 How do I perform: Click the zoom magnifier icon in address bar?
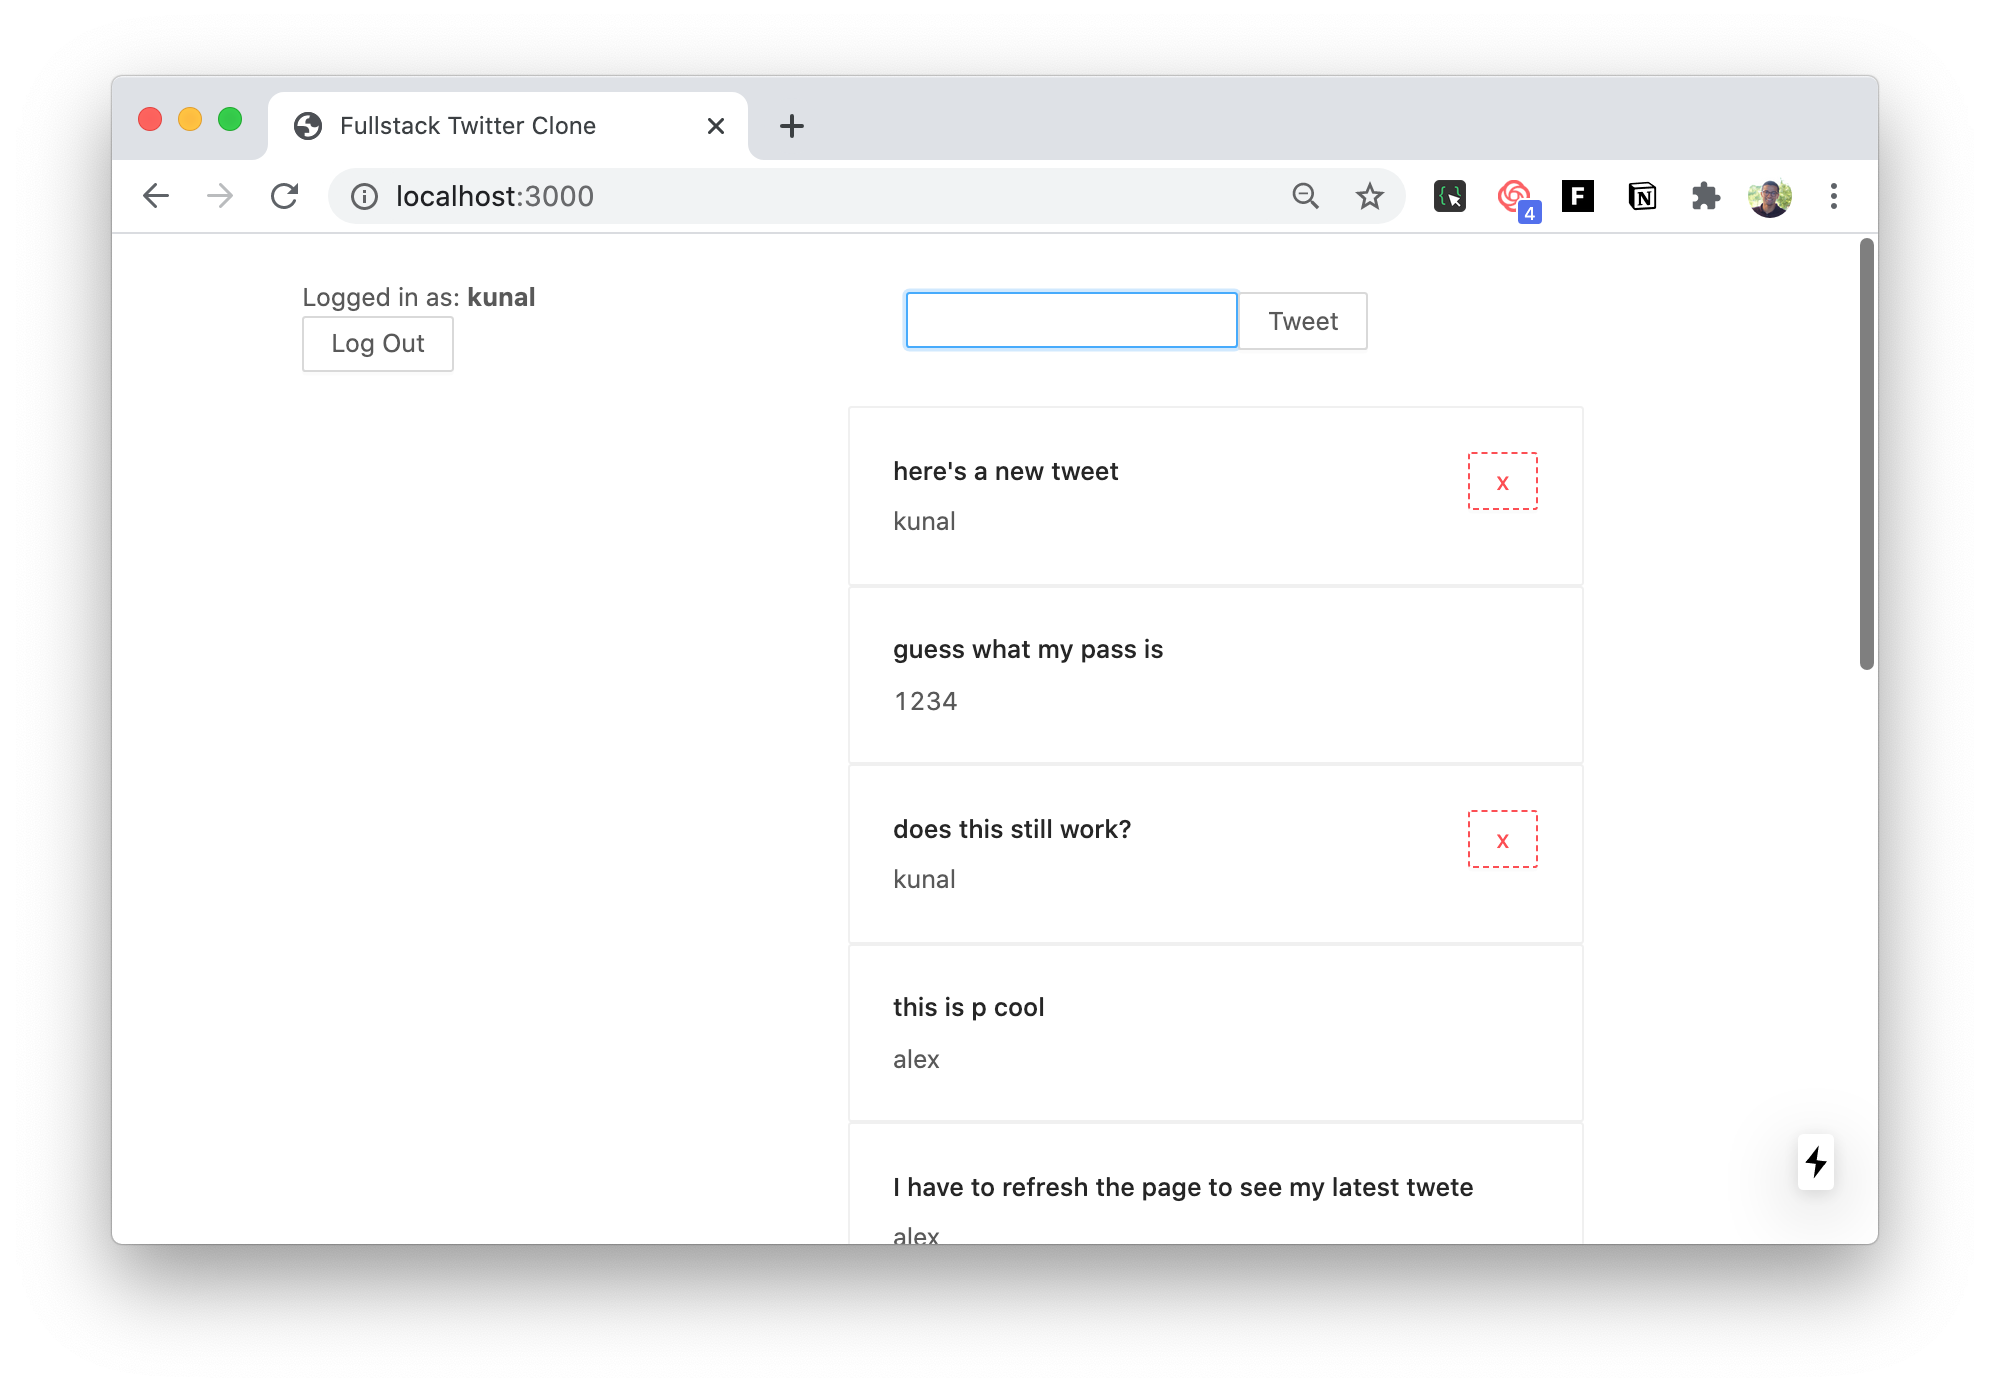click(1306, 196)
